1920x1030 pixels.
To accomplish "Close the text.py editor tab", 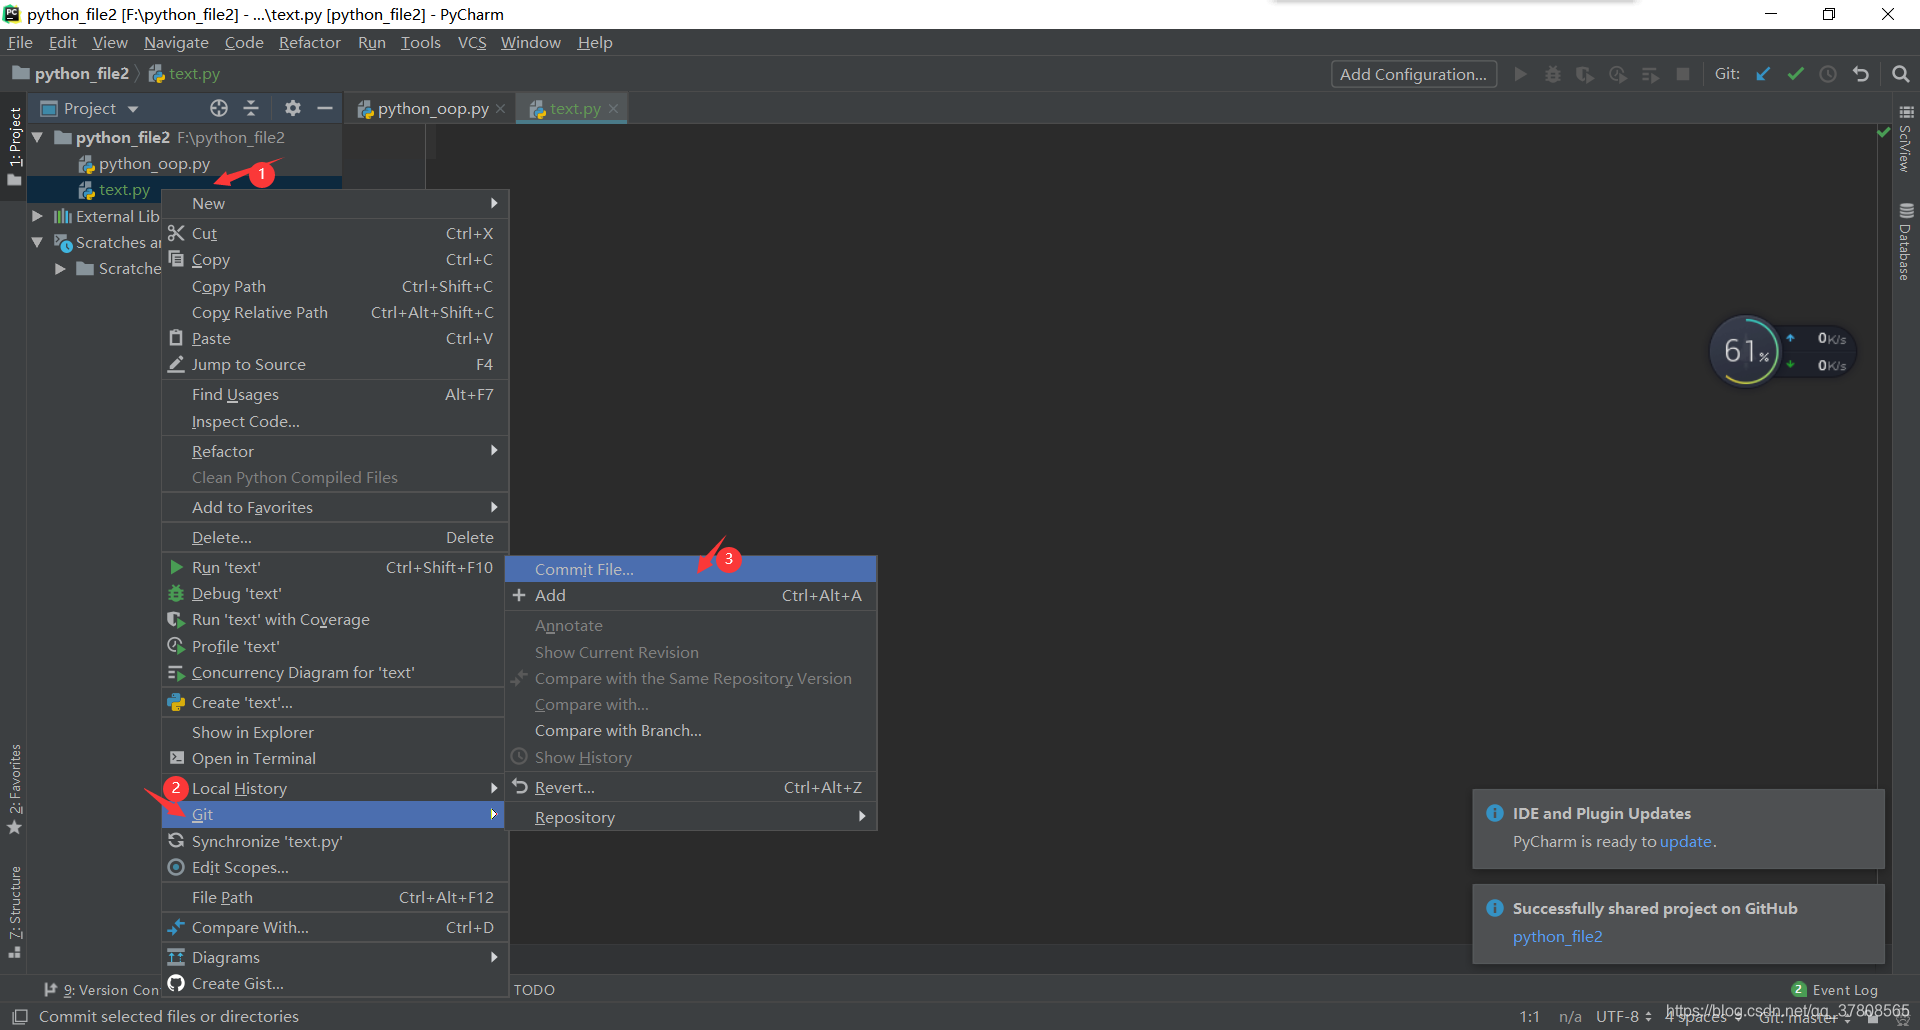I will [x=613, y=109].
